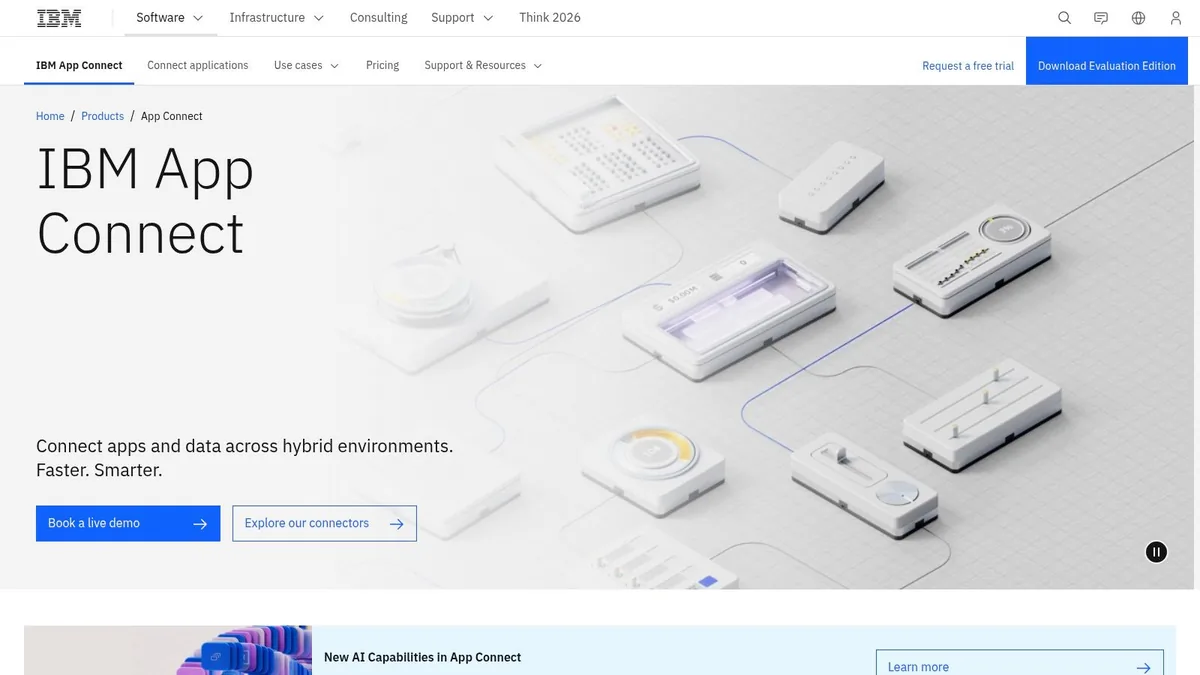Click Download Evaluation Edition button
The width and height of the screenshot is (1200, 675).
click(1107, 61)
